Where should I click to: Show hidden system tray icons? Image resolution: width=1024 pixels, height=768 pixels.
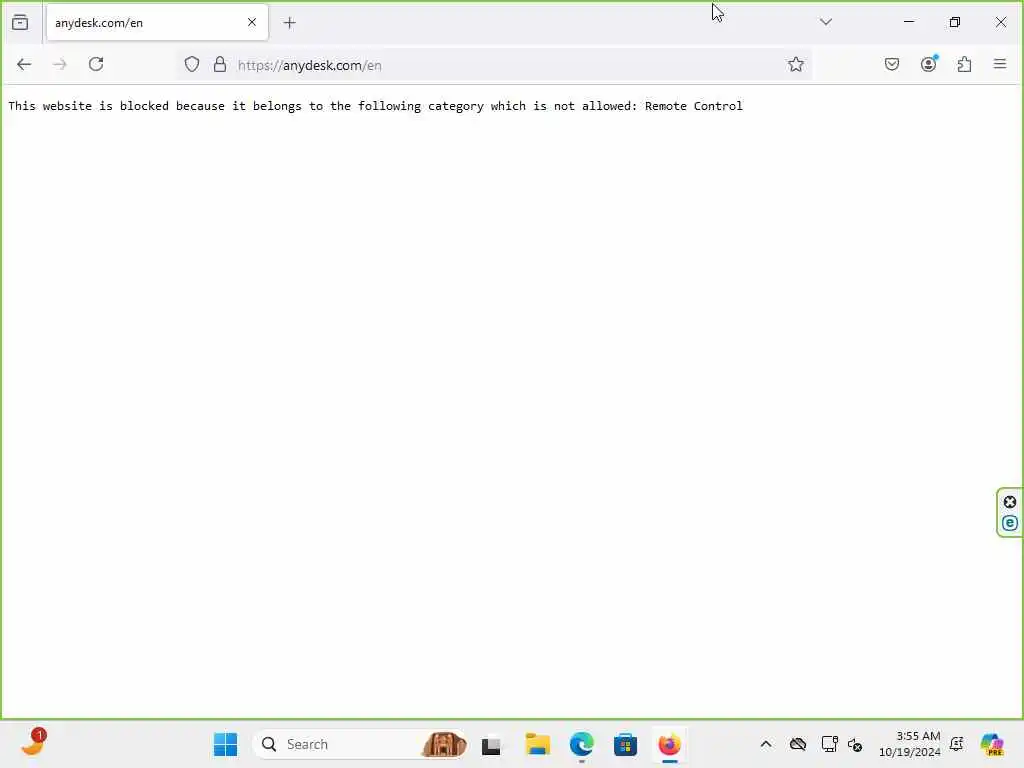coord(766,744)
